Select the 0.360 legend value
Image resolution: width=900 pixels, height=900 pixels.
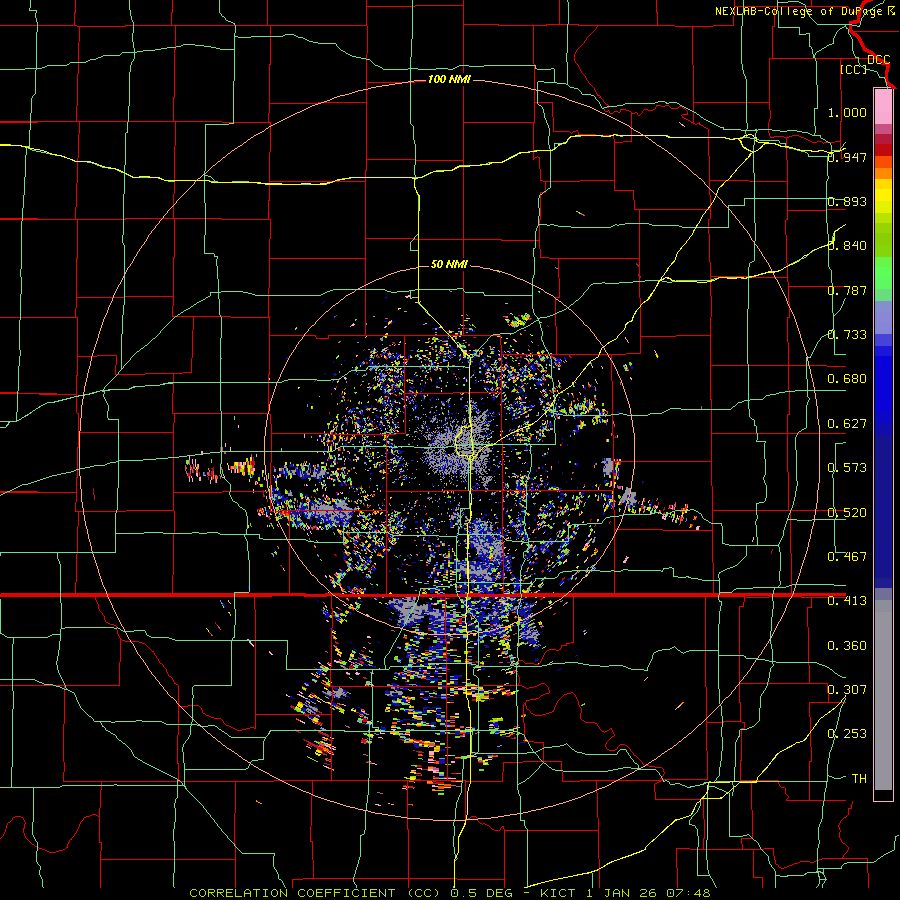pos(847,646)
